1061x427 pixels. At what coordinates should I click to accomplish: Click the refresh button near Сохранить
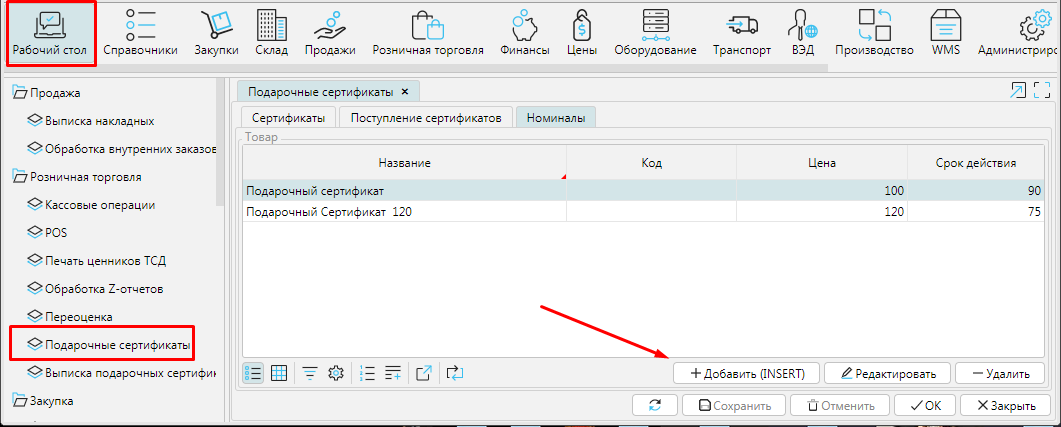coord(655,406)
